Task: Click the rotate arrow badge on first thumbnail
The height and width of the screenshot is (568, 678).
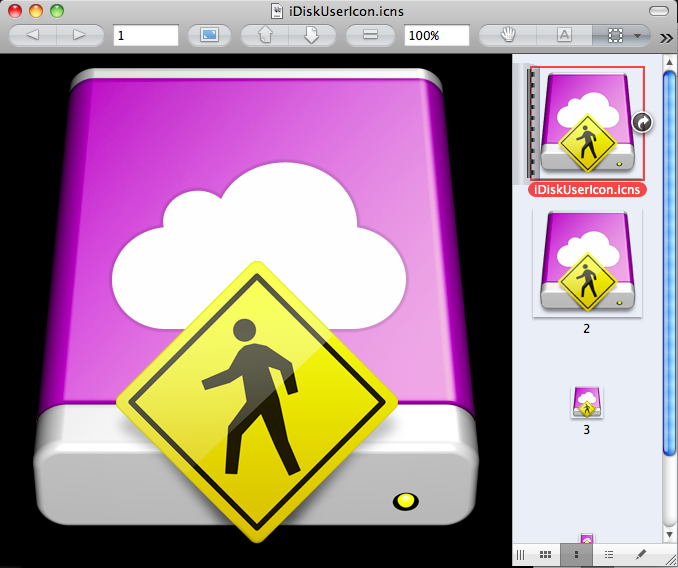Action: tap(642, 122)
